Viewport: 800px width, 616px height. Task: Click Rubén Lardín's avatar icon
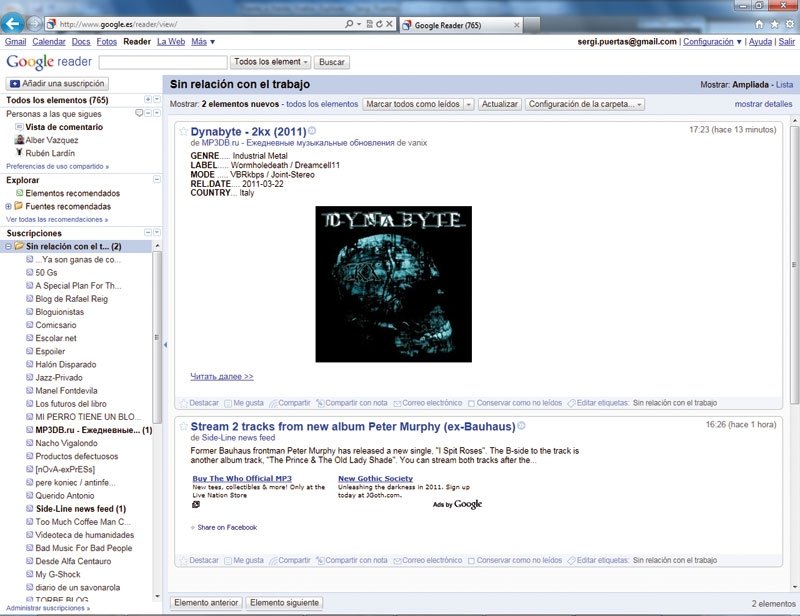(x=19, y=153)
